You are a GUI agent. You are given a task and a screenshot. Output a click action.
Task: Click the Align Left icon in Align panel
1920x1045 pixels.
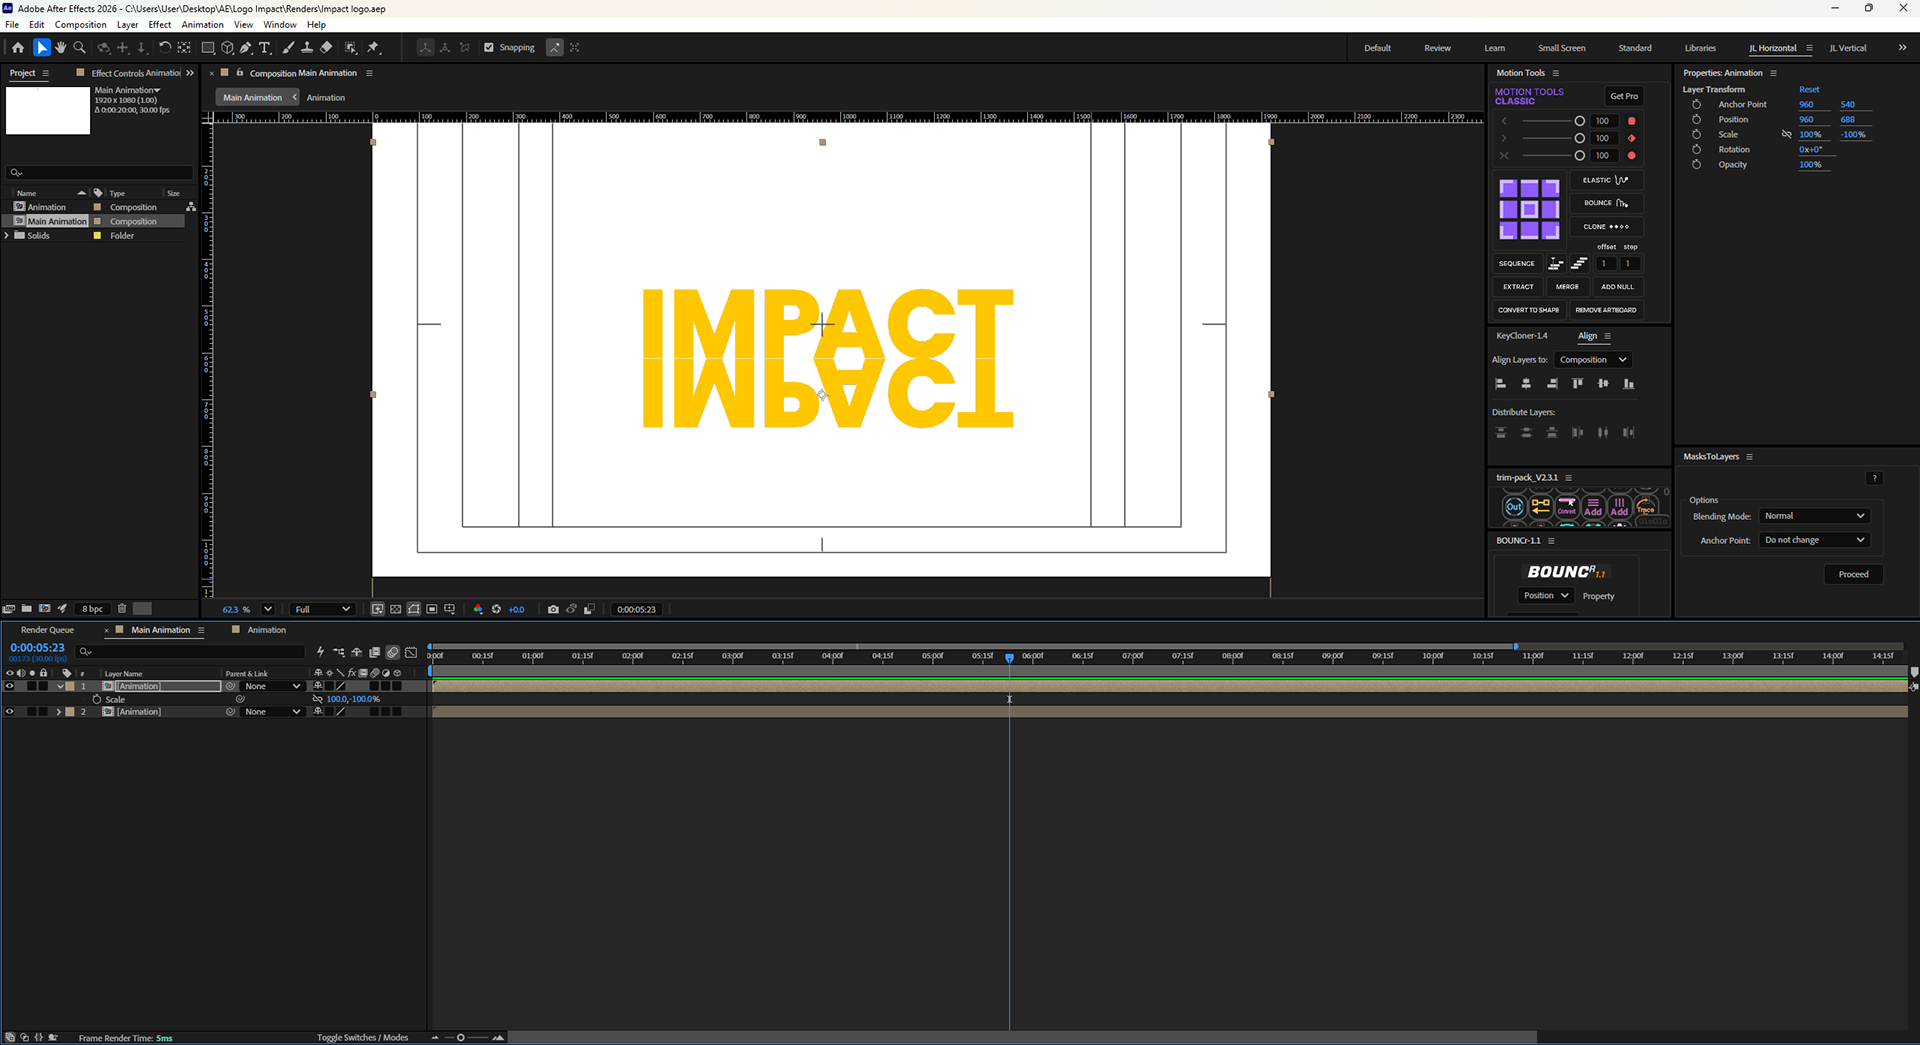click(x=1500, y=384)
